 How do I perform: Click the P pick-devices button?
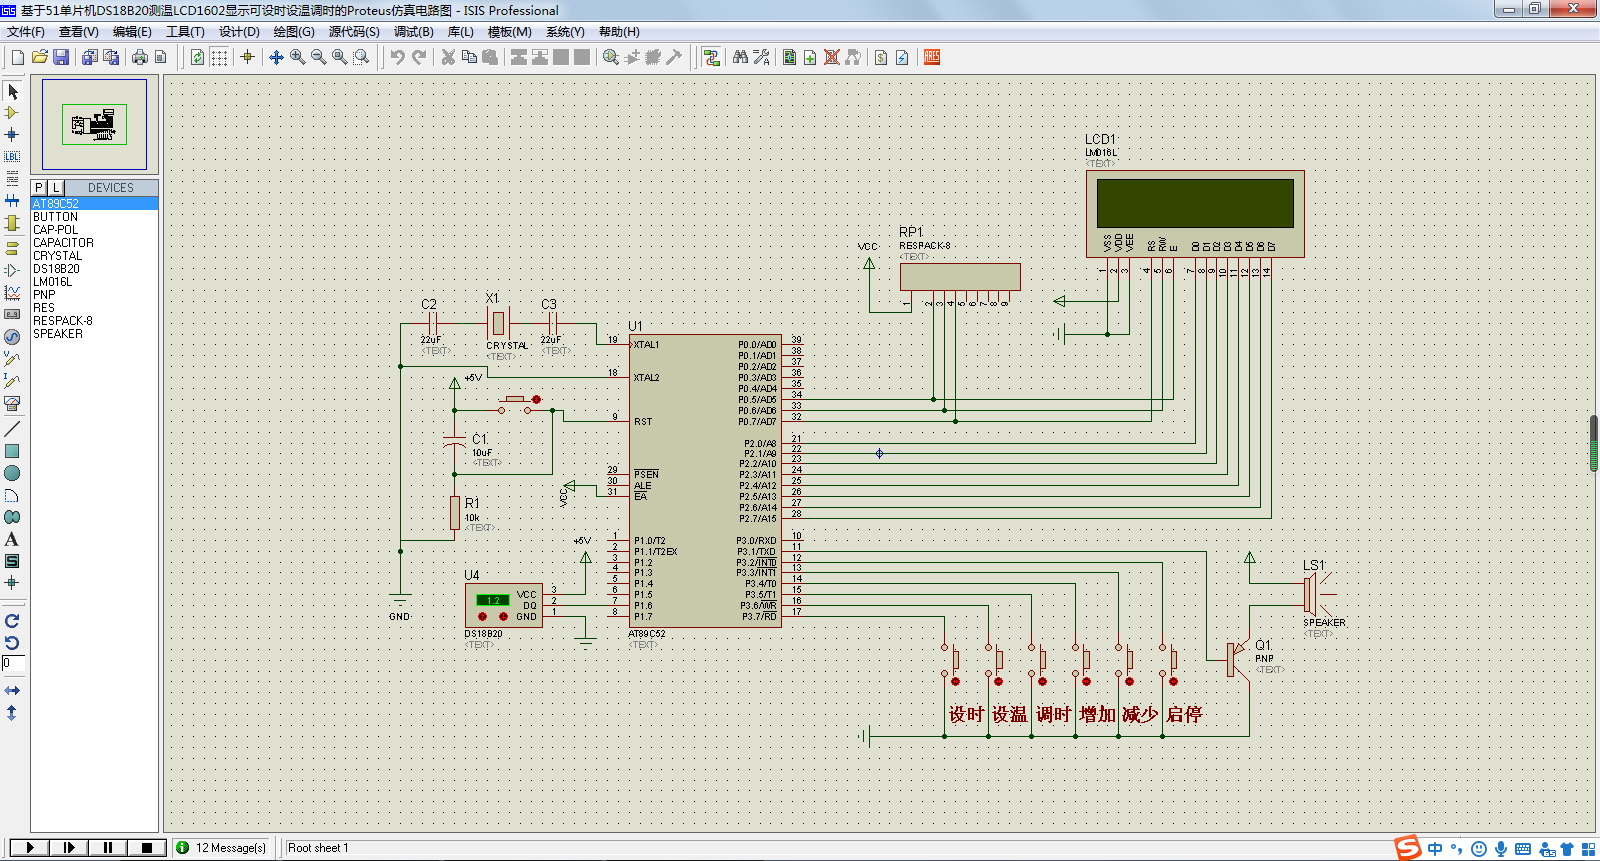[x=39, y=188]
